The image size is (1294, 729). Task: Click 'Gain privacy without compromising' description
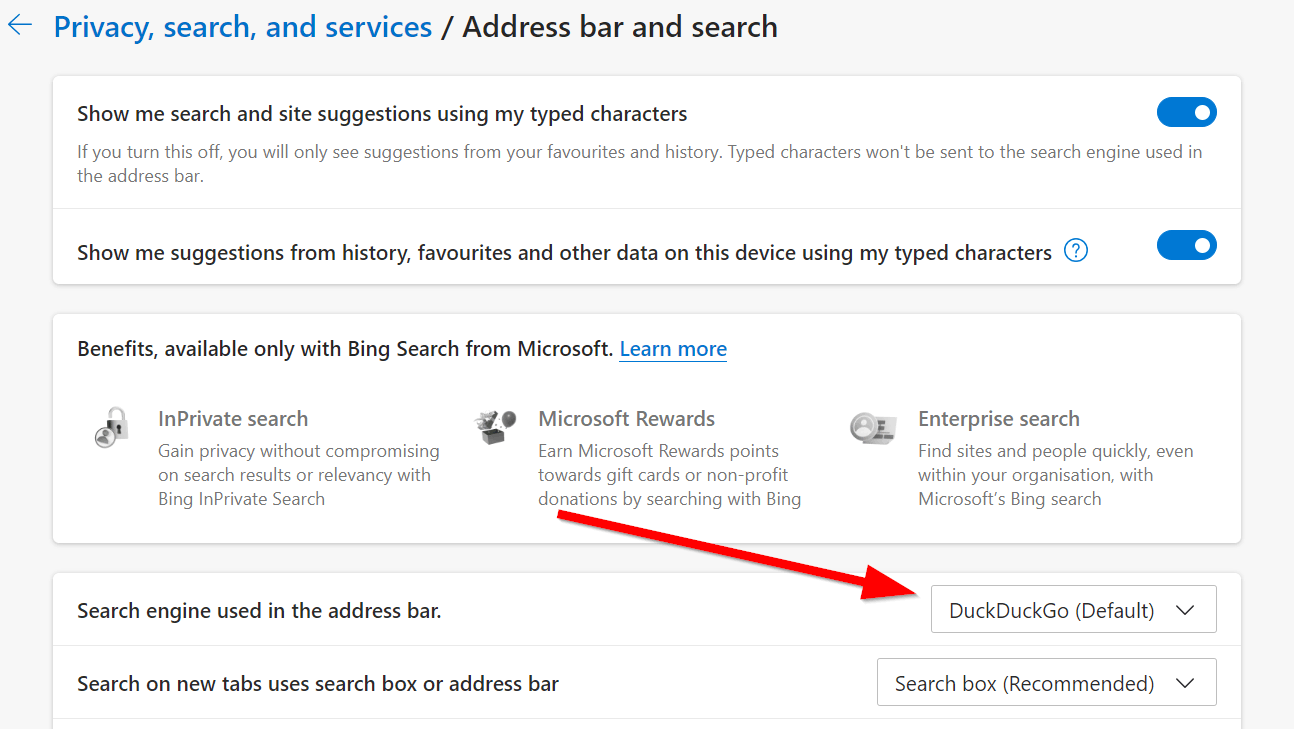point(299,475)
